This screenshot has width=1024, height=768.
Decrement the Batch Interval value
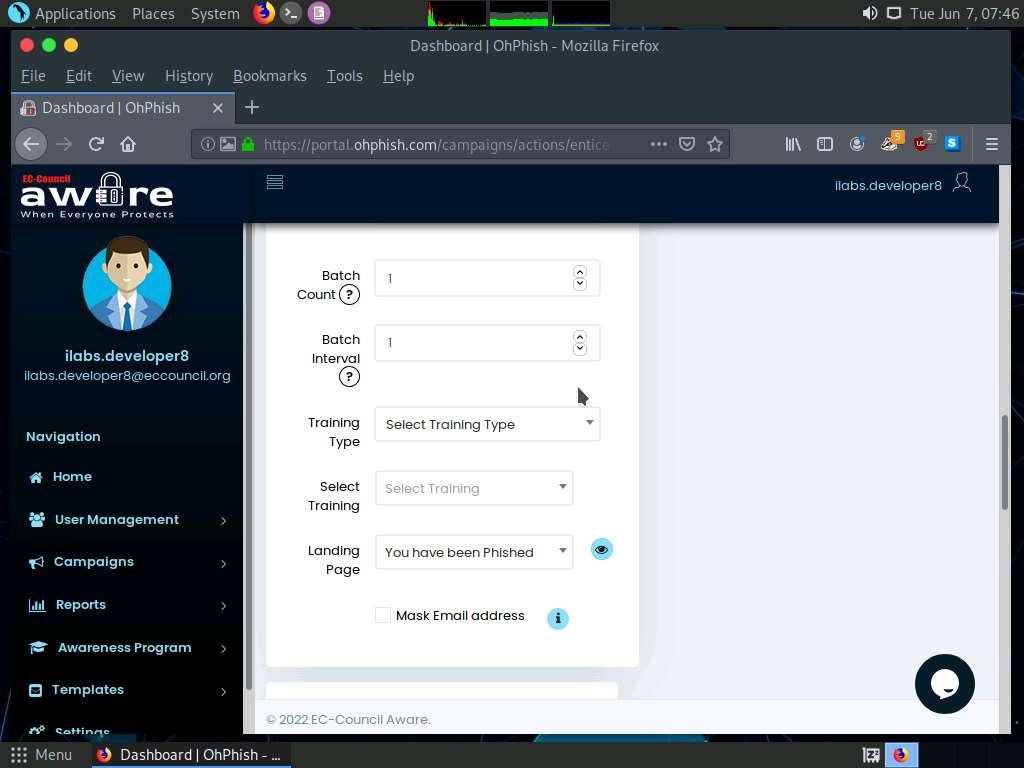580,349
